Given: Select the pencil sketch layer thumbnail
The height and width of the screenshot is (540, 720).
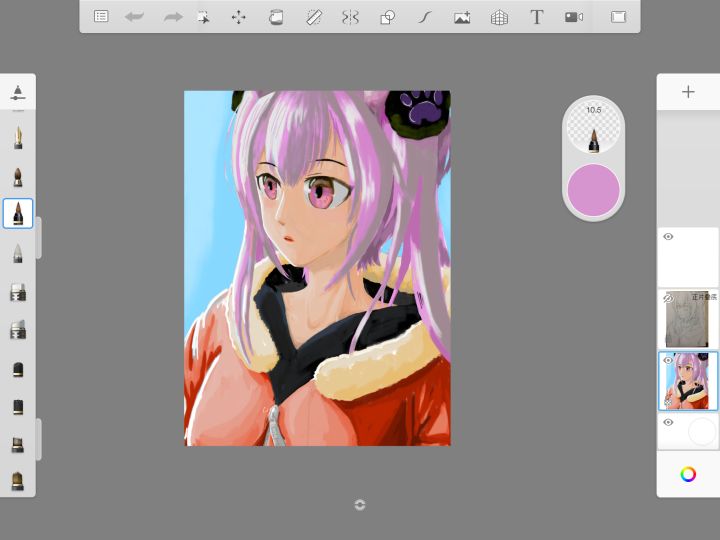Looking at the screenshot, I should [687, 319].
